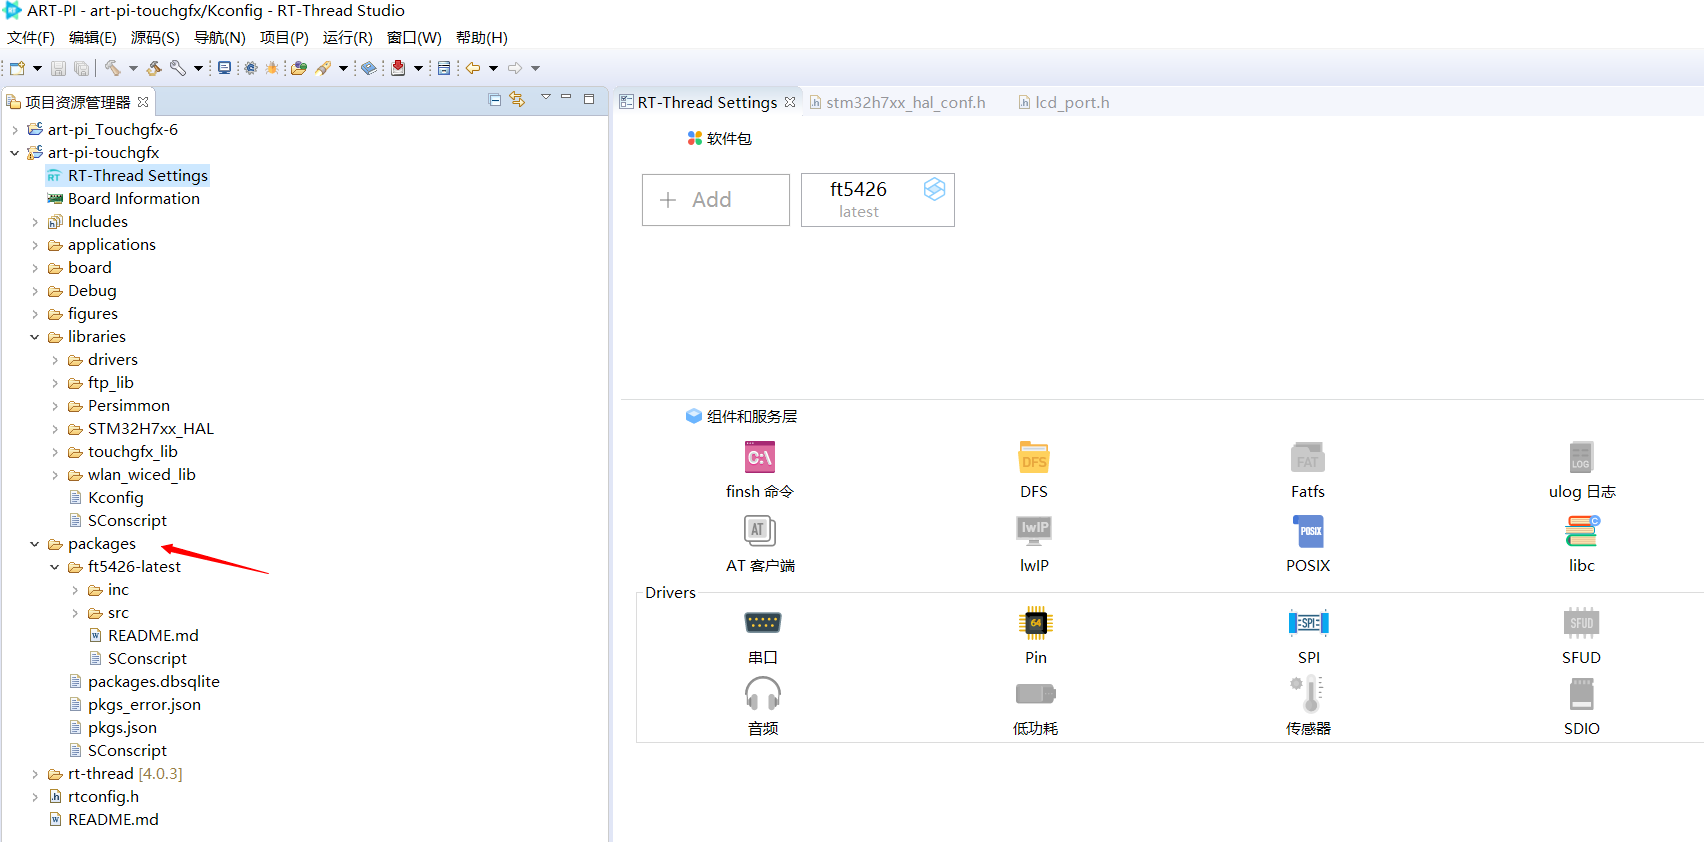Open the 窗口(W) menu

coord(414,37)
